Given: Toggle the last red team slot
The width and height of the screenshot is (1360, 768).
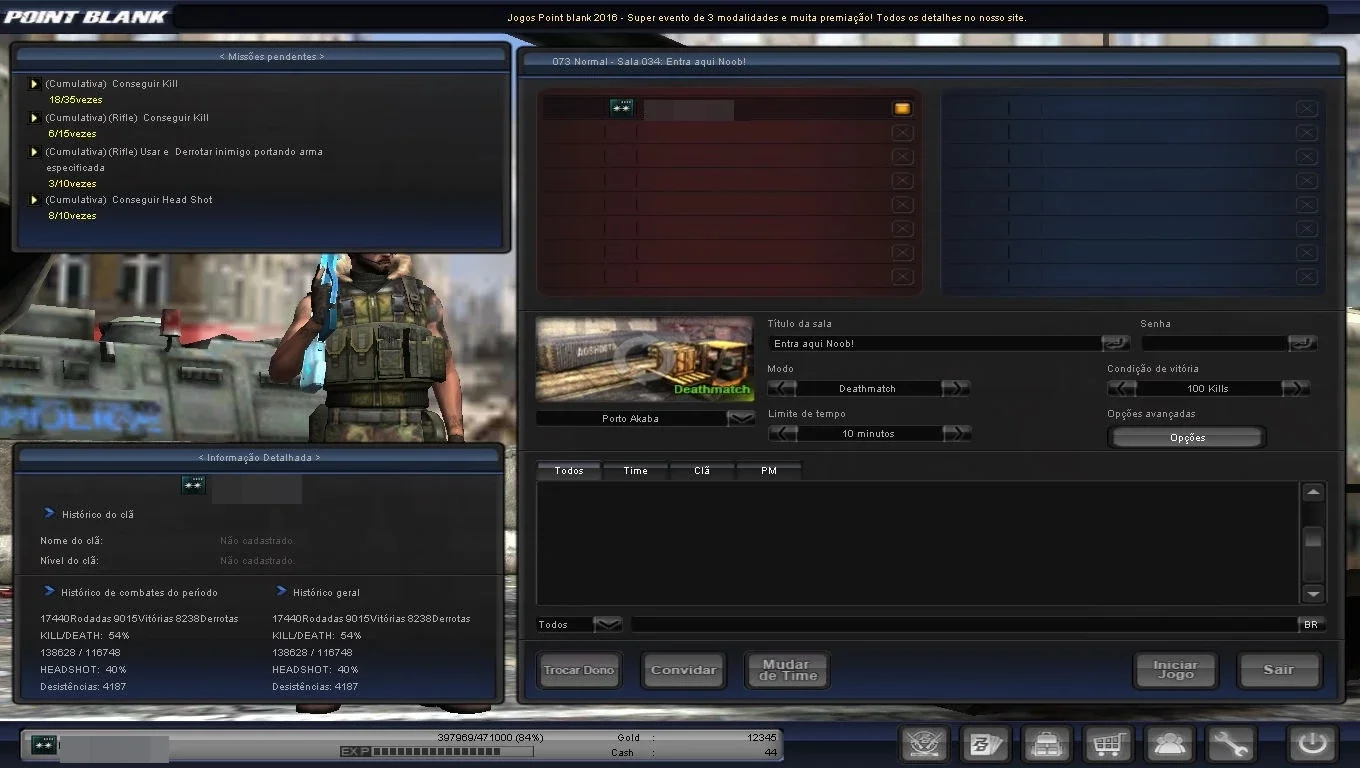Looking at the screenshot, I should click(x=902, y=277).
